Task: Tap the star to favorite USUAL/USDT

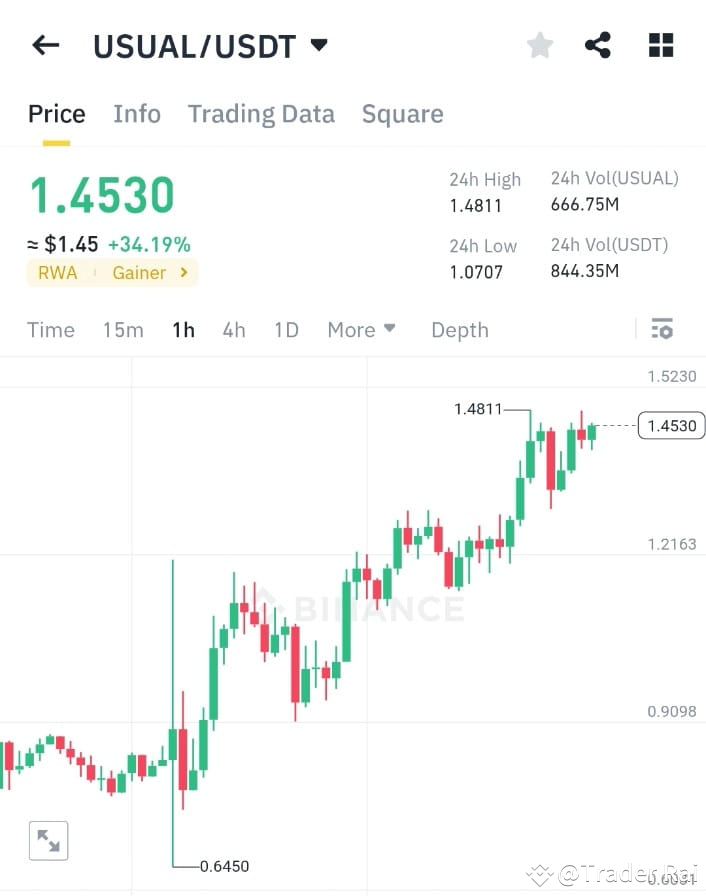Action: click(539, 44)
